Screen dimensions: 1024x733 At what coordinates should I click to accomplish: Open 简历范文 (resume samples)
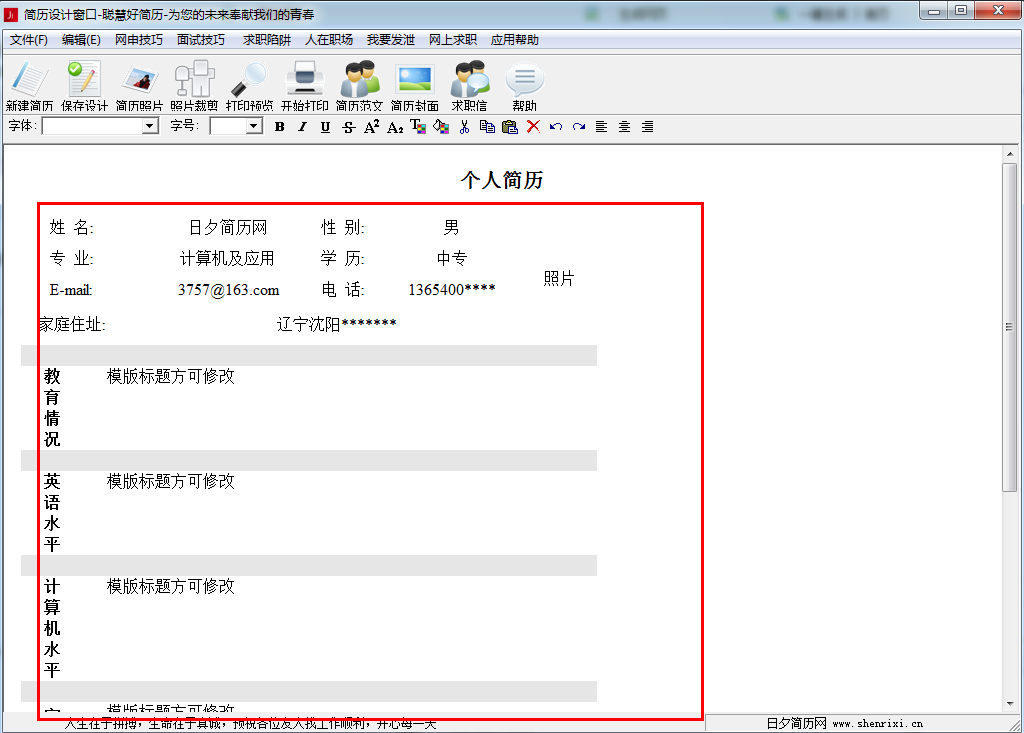pyautogui.click(x=359, y=84)
